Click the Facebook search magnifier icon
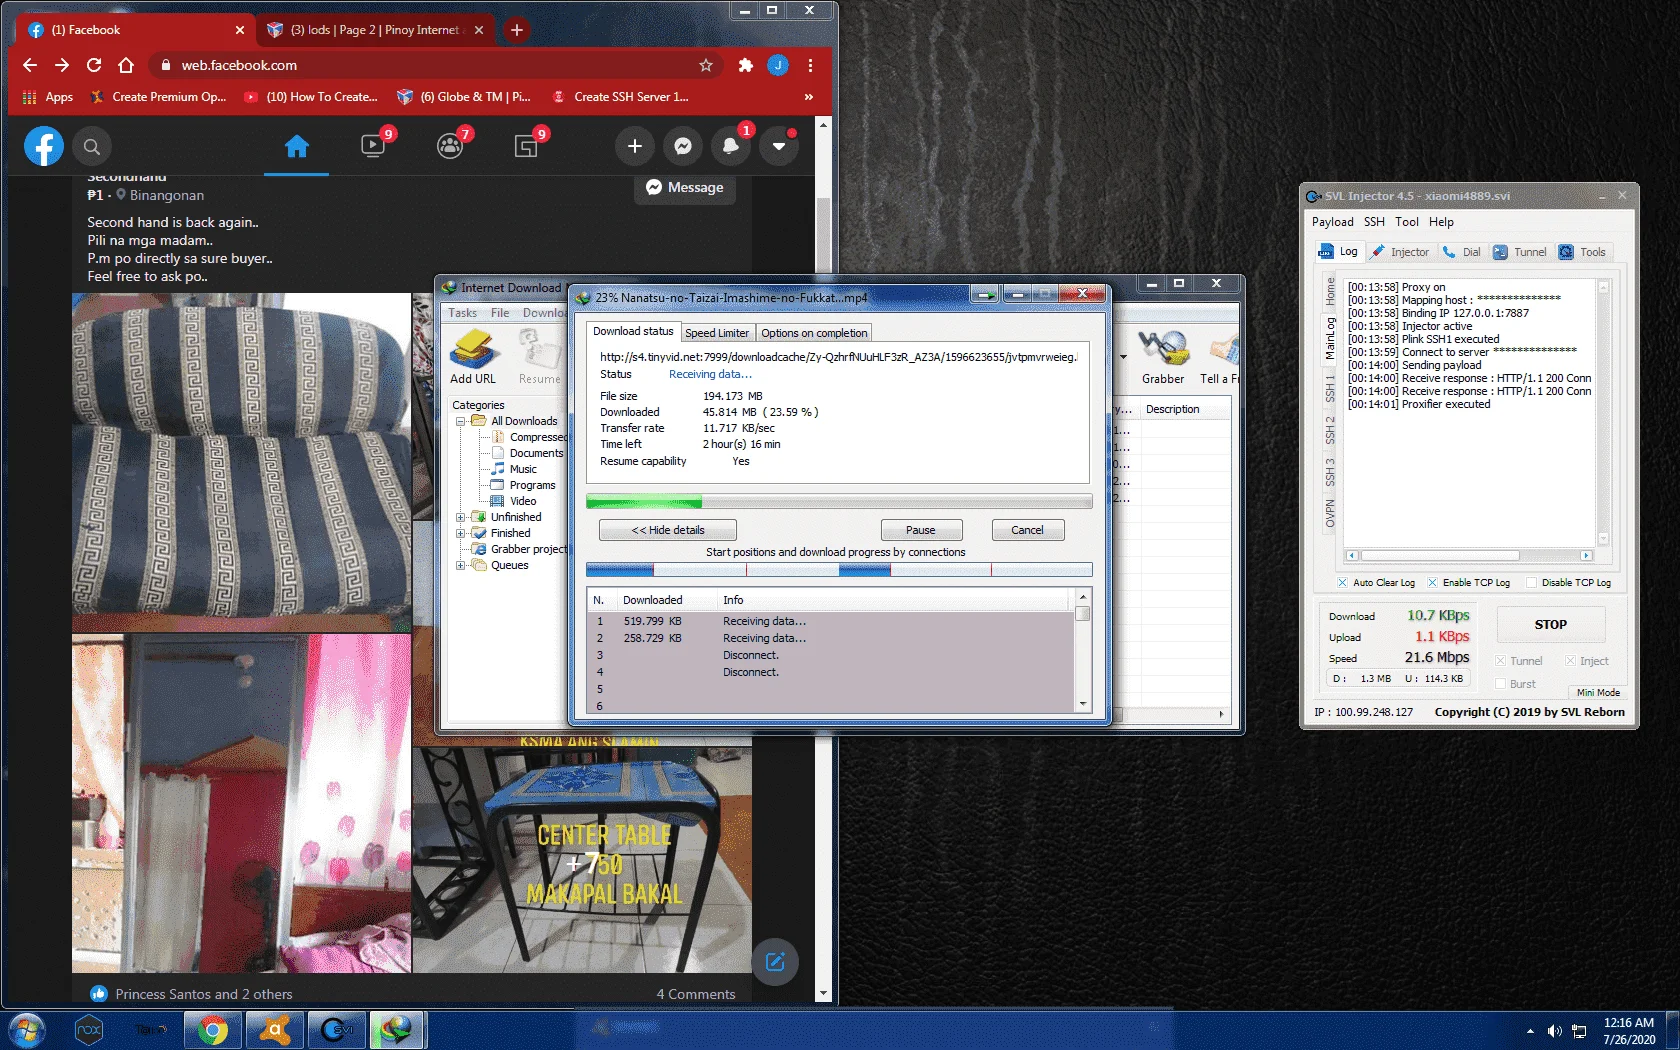Screen dimensions: 1680x1050 [92, 147]
